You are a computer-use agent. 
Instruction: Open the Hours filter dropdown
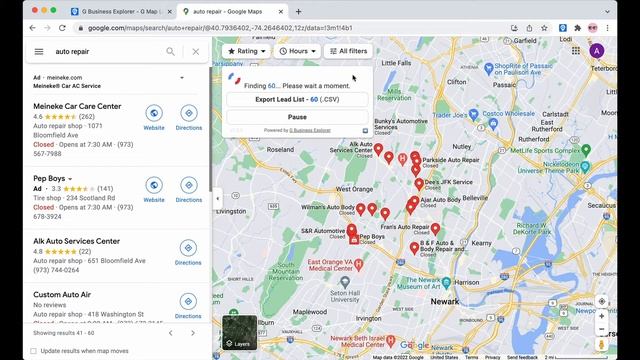pos(297,51)
